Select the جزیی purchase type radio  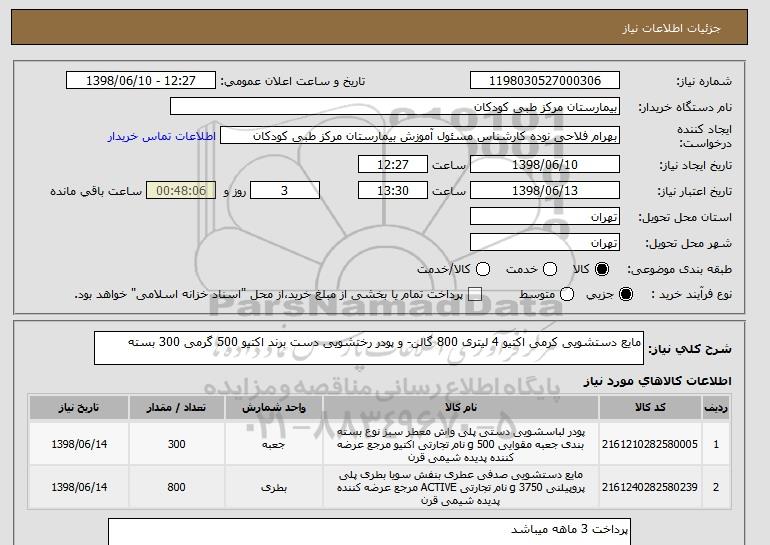(626, 294)
